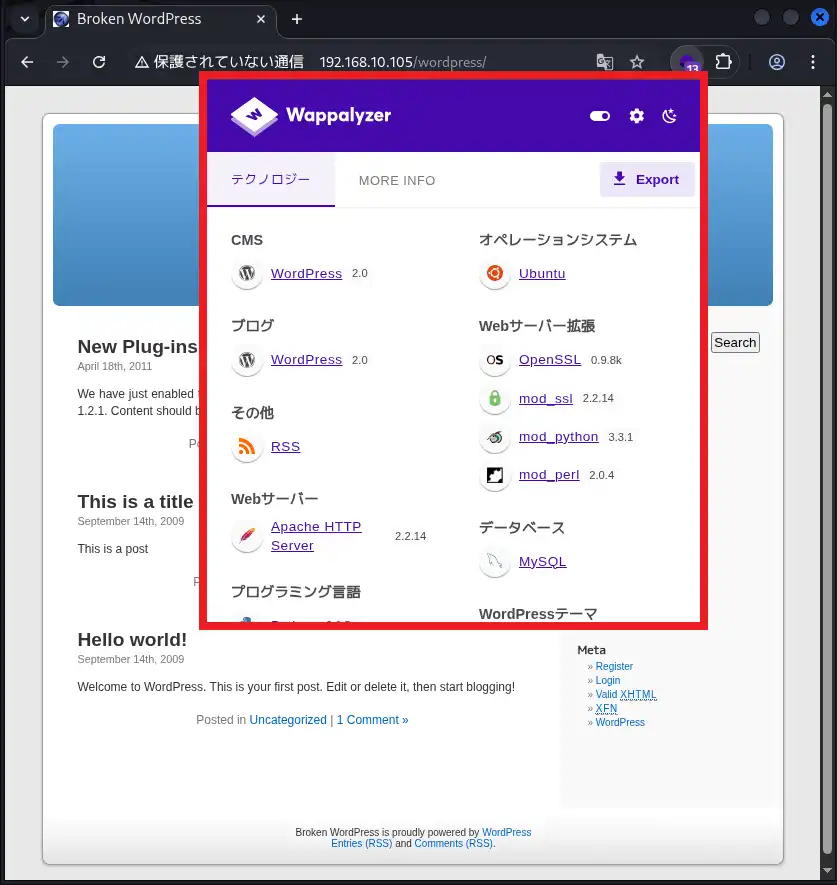The width and height of the screenshot is (837, 885).
Task: Click the Apache HTTP Server feather icon
Action: [247, 536]
